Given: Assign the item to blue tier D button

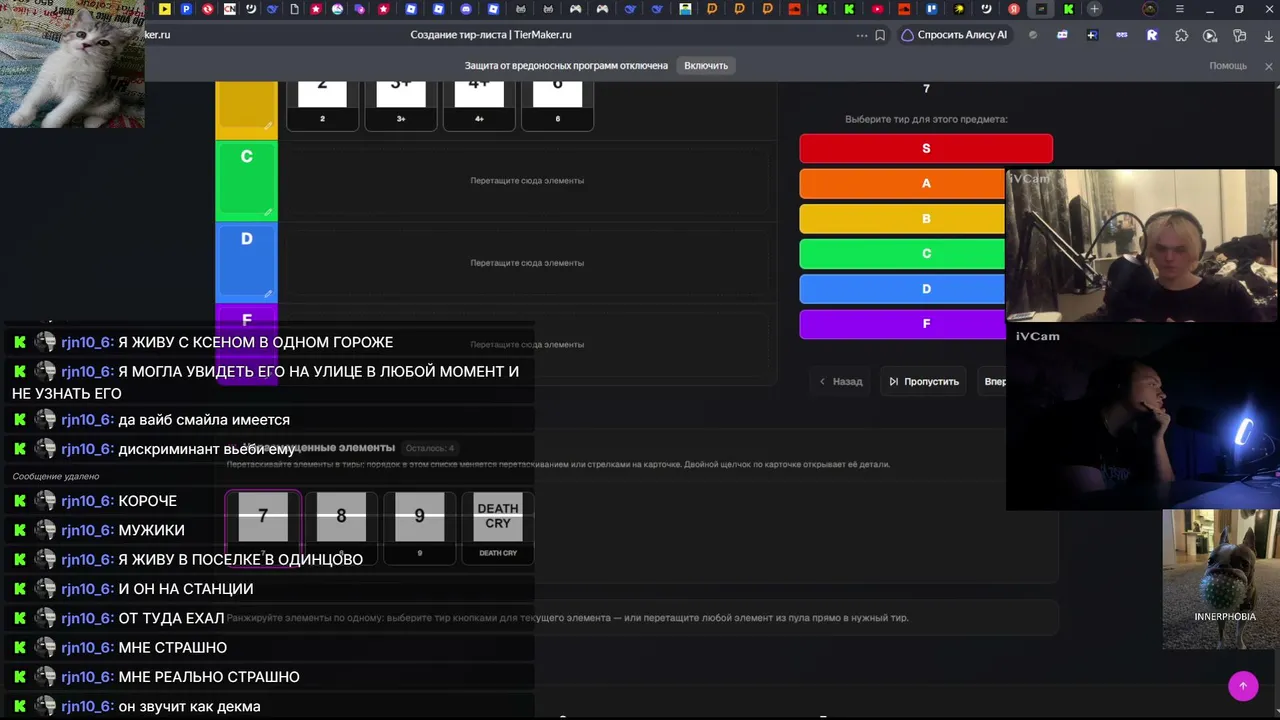Looking at the screenshot, I should [902, 288].
